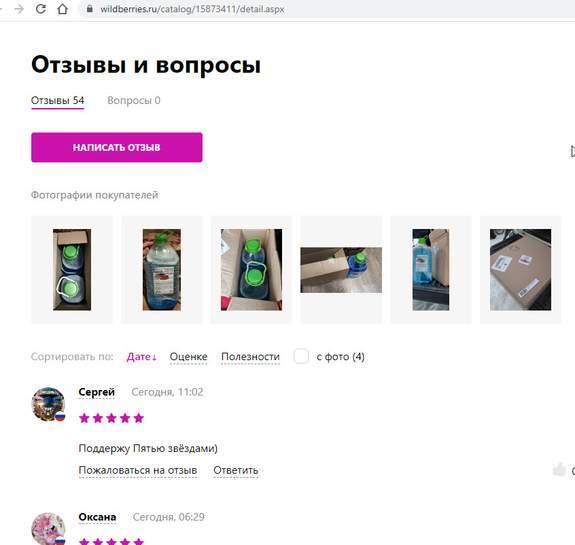The height and width of the screenshot is (545, 575).
Task: Sort reviews by Дате
Action: [x=142, y=357]
